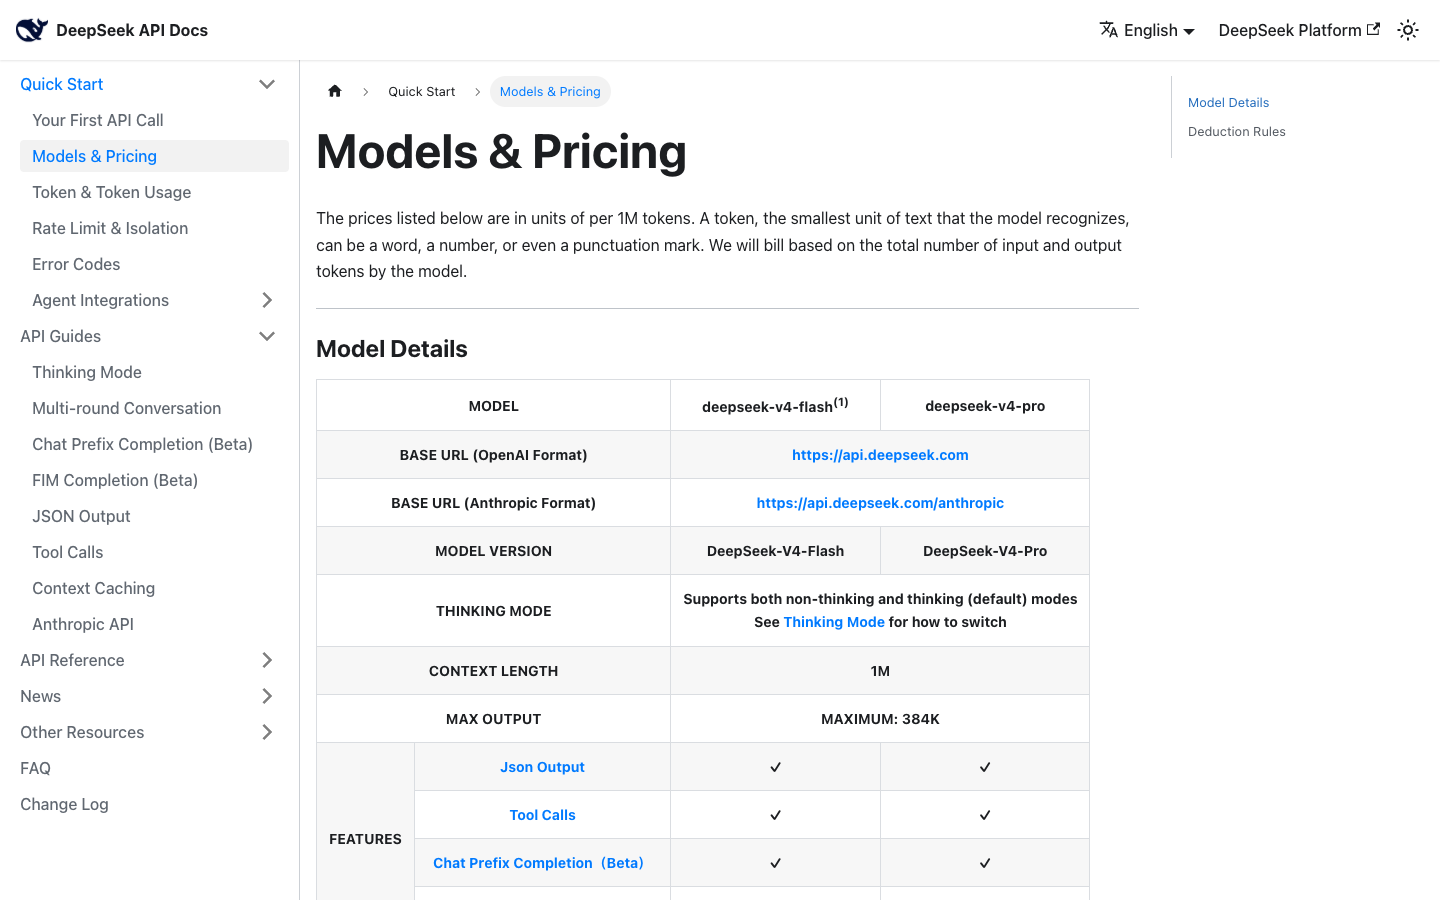Click Quick Start in the breadcrumb
This screenshot has height=900, width=1440.
pos(422,91)
